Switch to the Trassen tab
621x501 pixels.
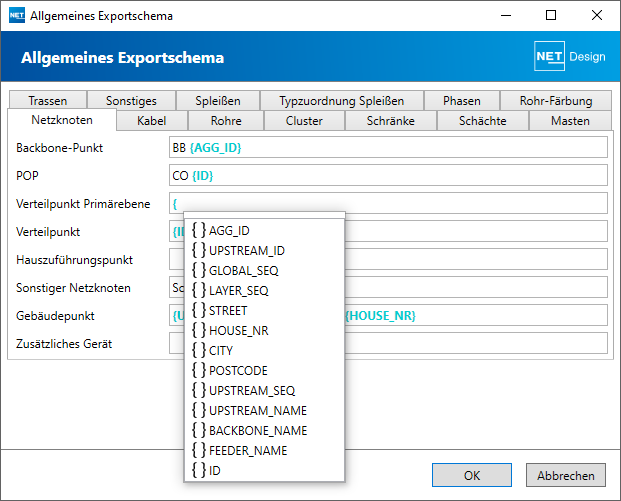coord(48,101)
